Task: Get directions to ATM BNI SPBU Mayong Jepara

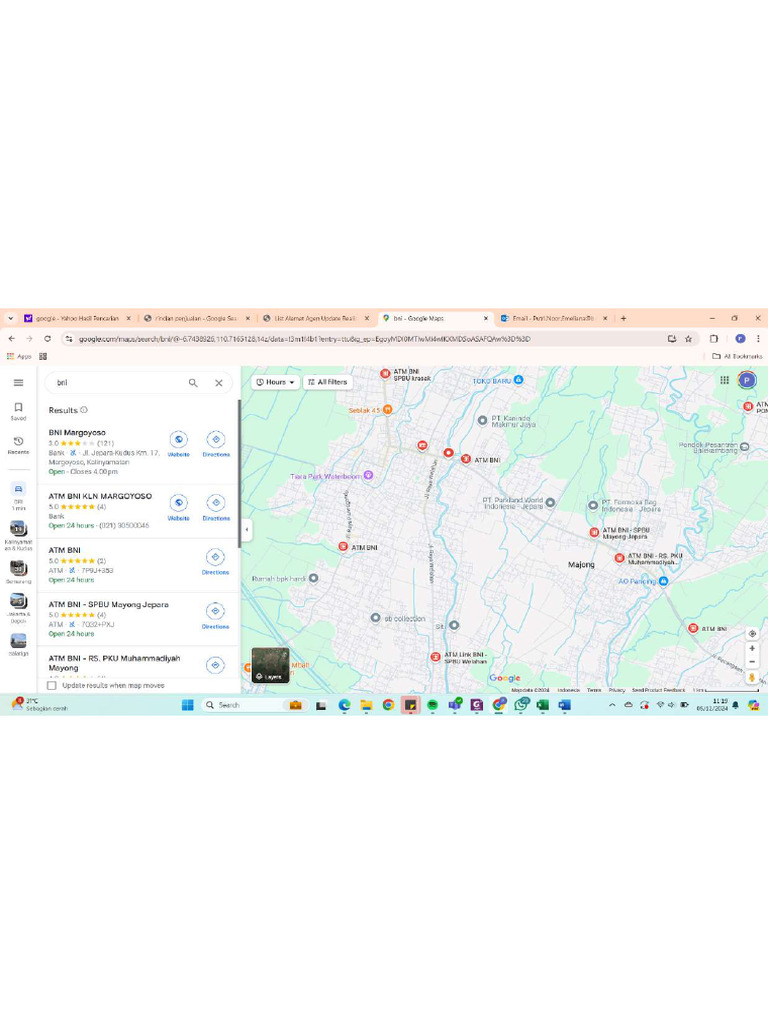Action: click(x=216, y=616)
